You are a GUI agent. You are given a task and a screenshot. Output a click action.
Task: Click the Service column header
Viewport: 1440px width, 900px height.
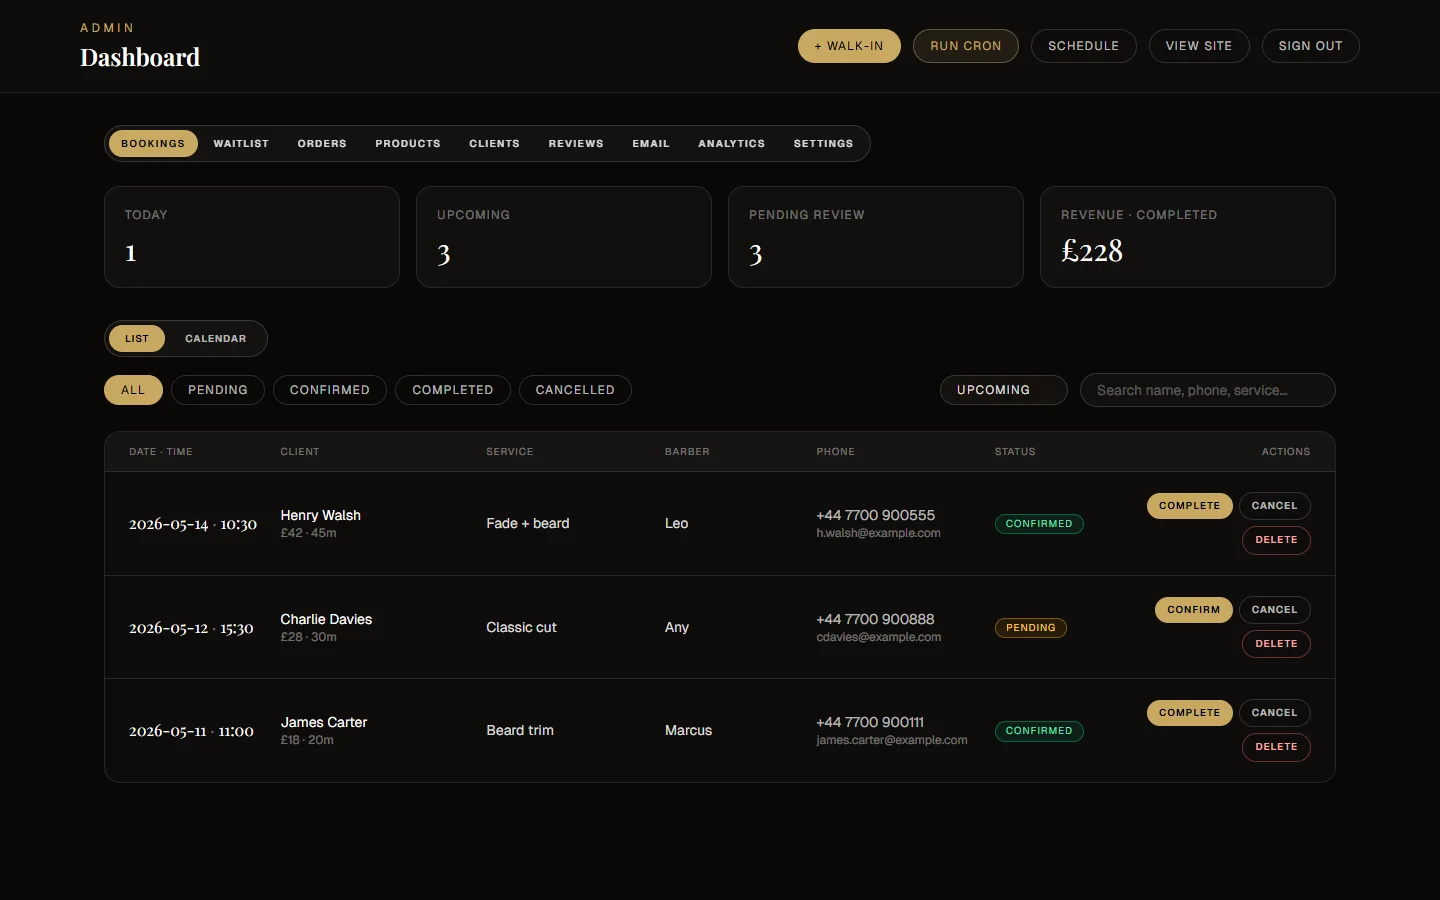[510, 452]
